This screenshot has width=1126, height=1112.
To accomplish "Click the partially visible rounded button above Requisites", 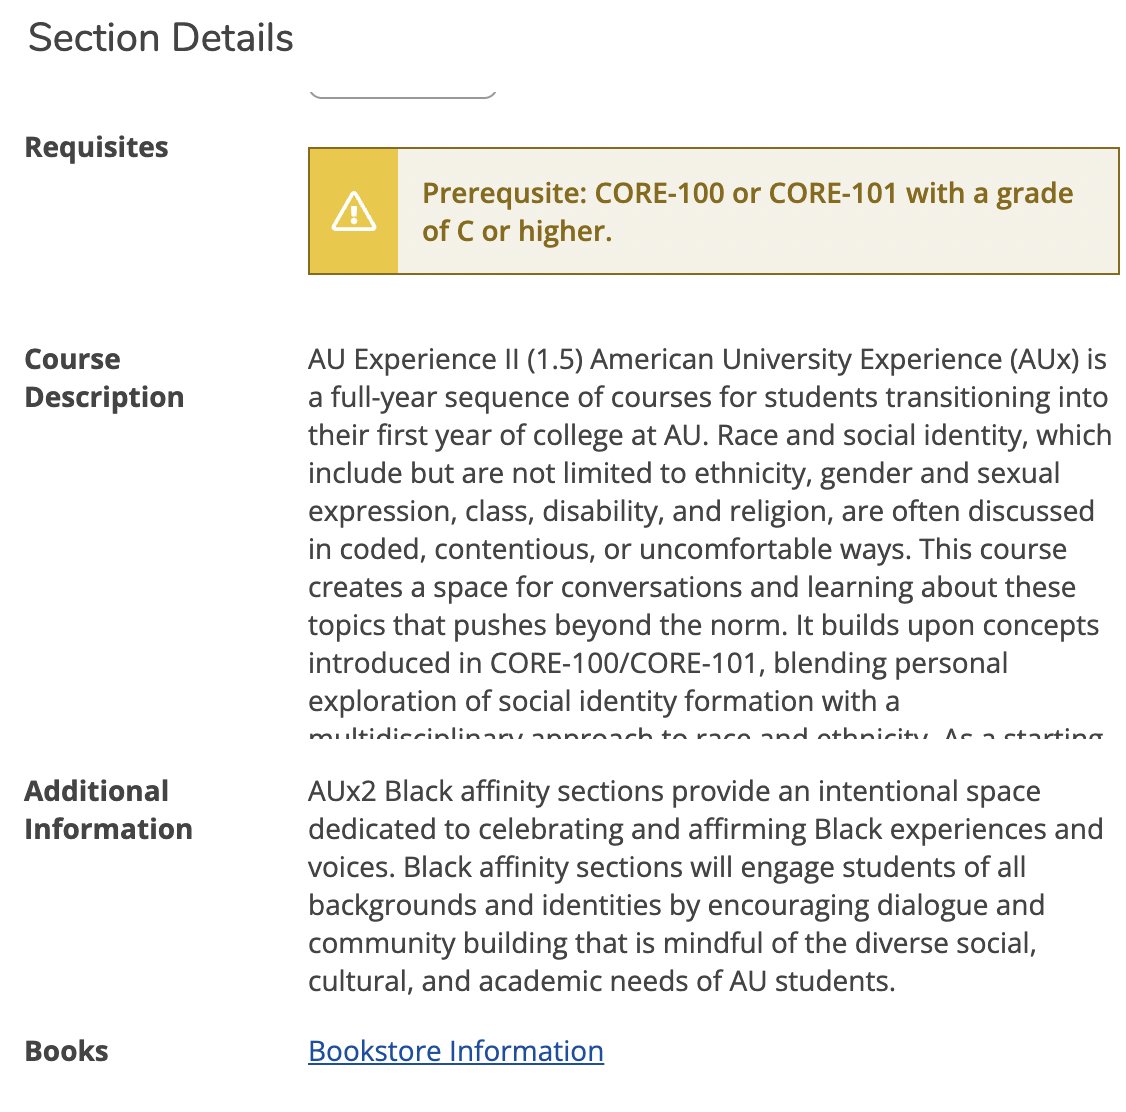I will [402, 94].
